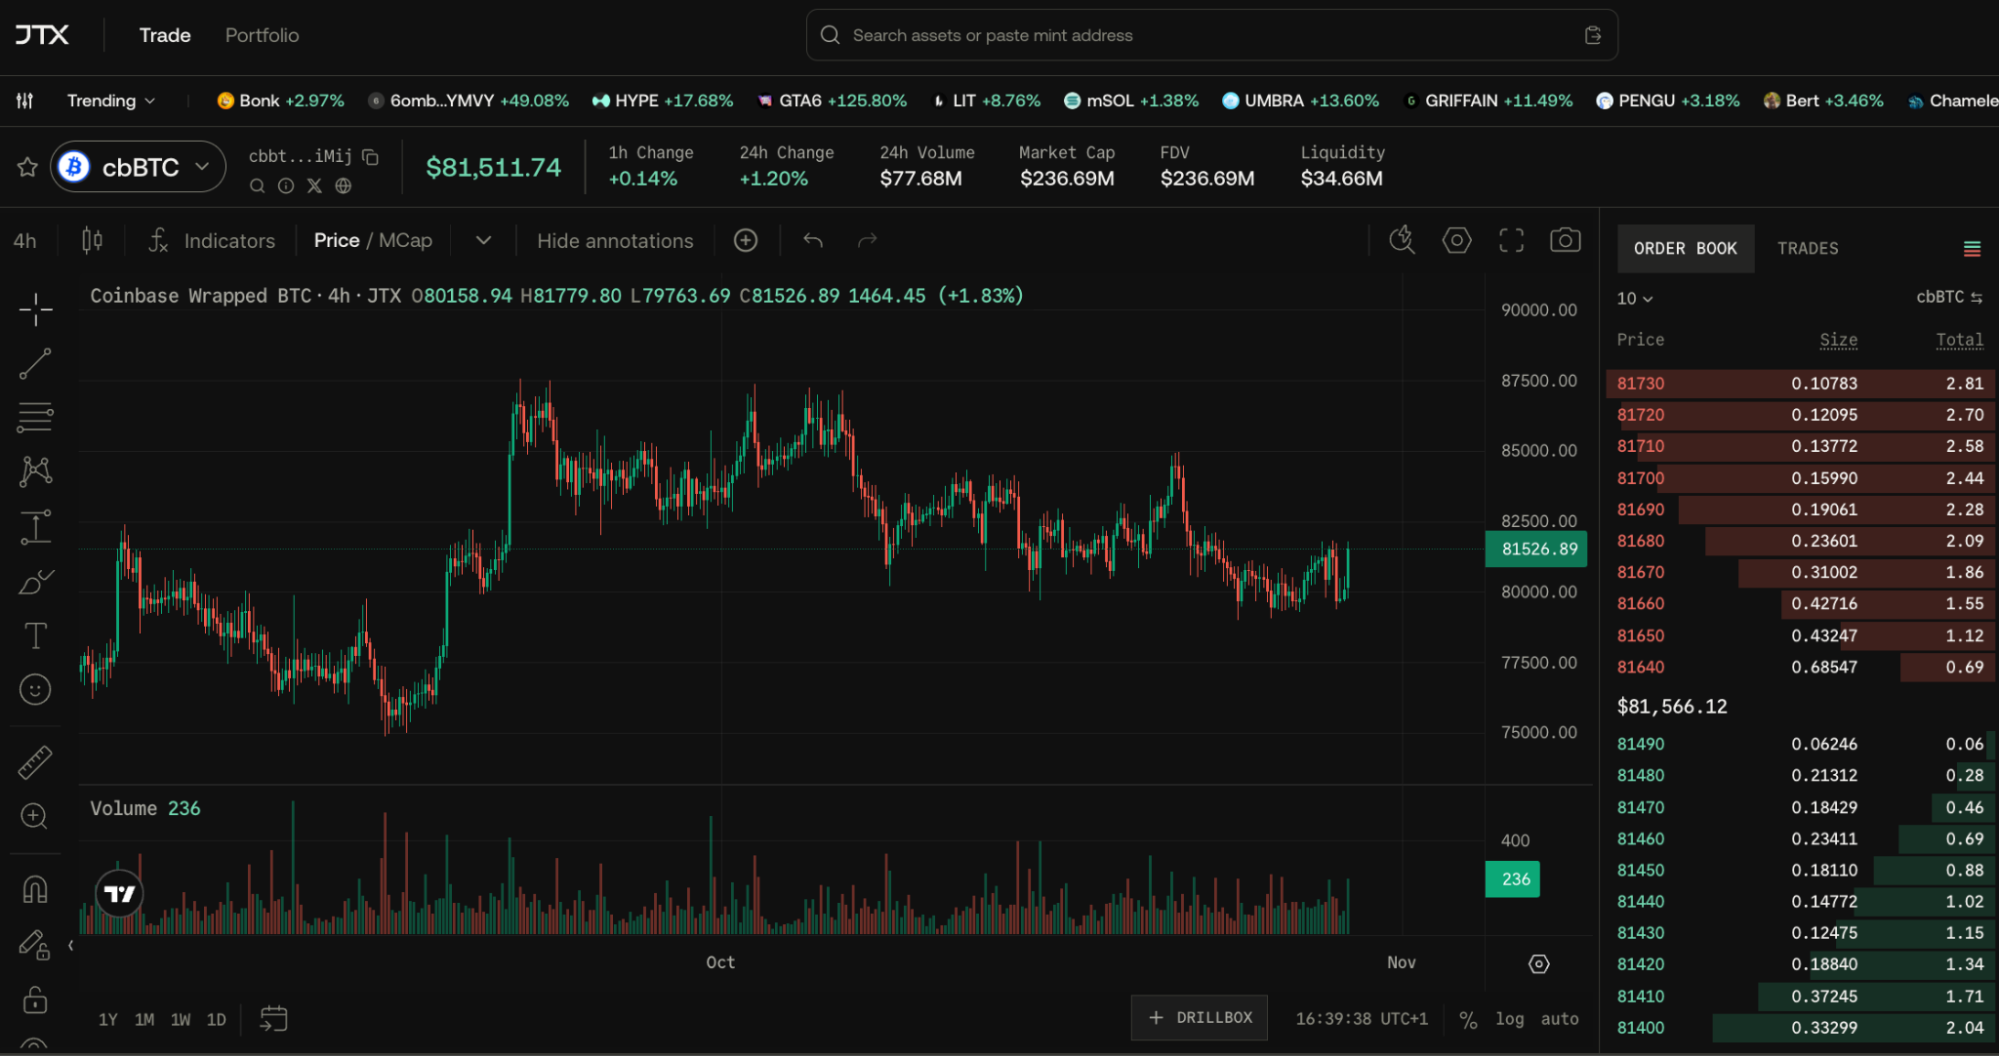Expand the Trending list dropdown
The height and width of the screenshot is (1057, 1999).
[110, 100]
